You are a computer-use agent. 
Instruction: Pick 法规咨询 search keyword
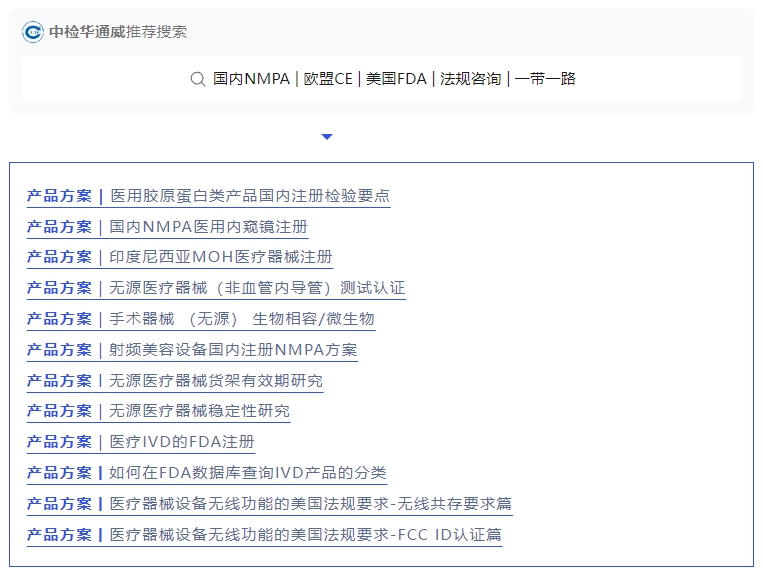pyautogui.click(x=470, y=79)
